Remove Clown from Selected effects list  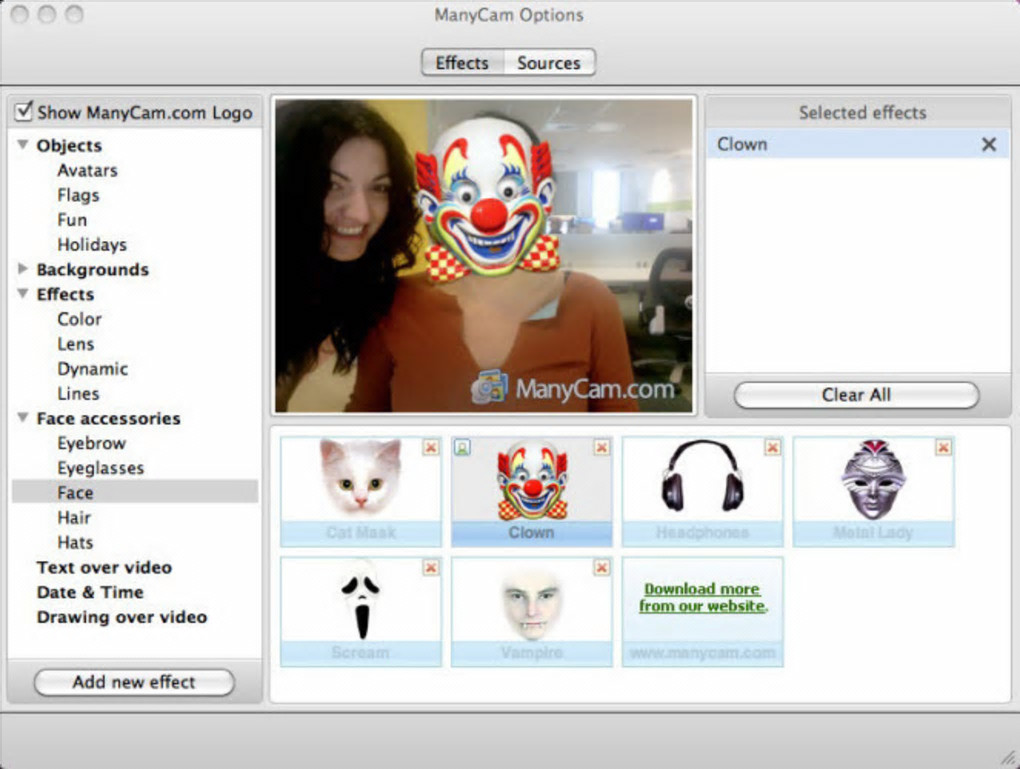(989, 144)
